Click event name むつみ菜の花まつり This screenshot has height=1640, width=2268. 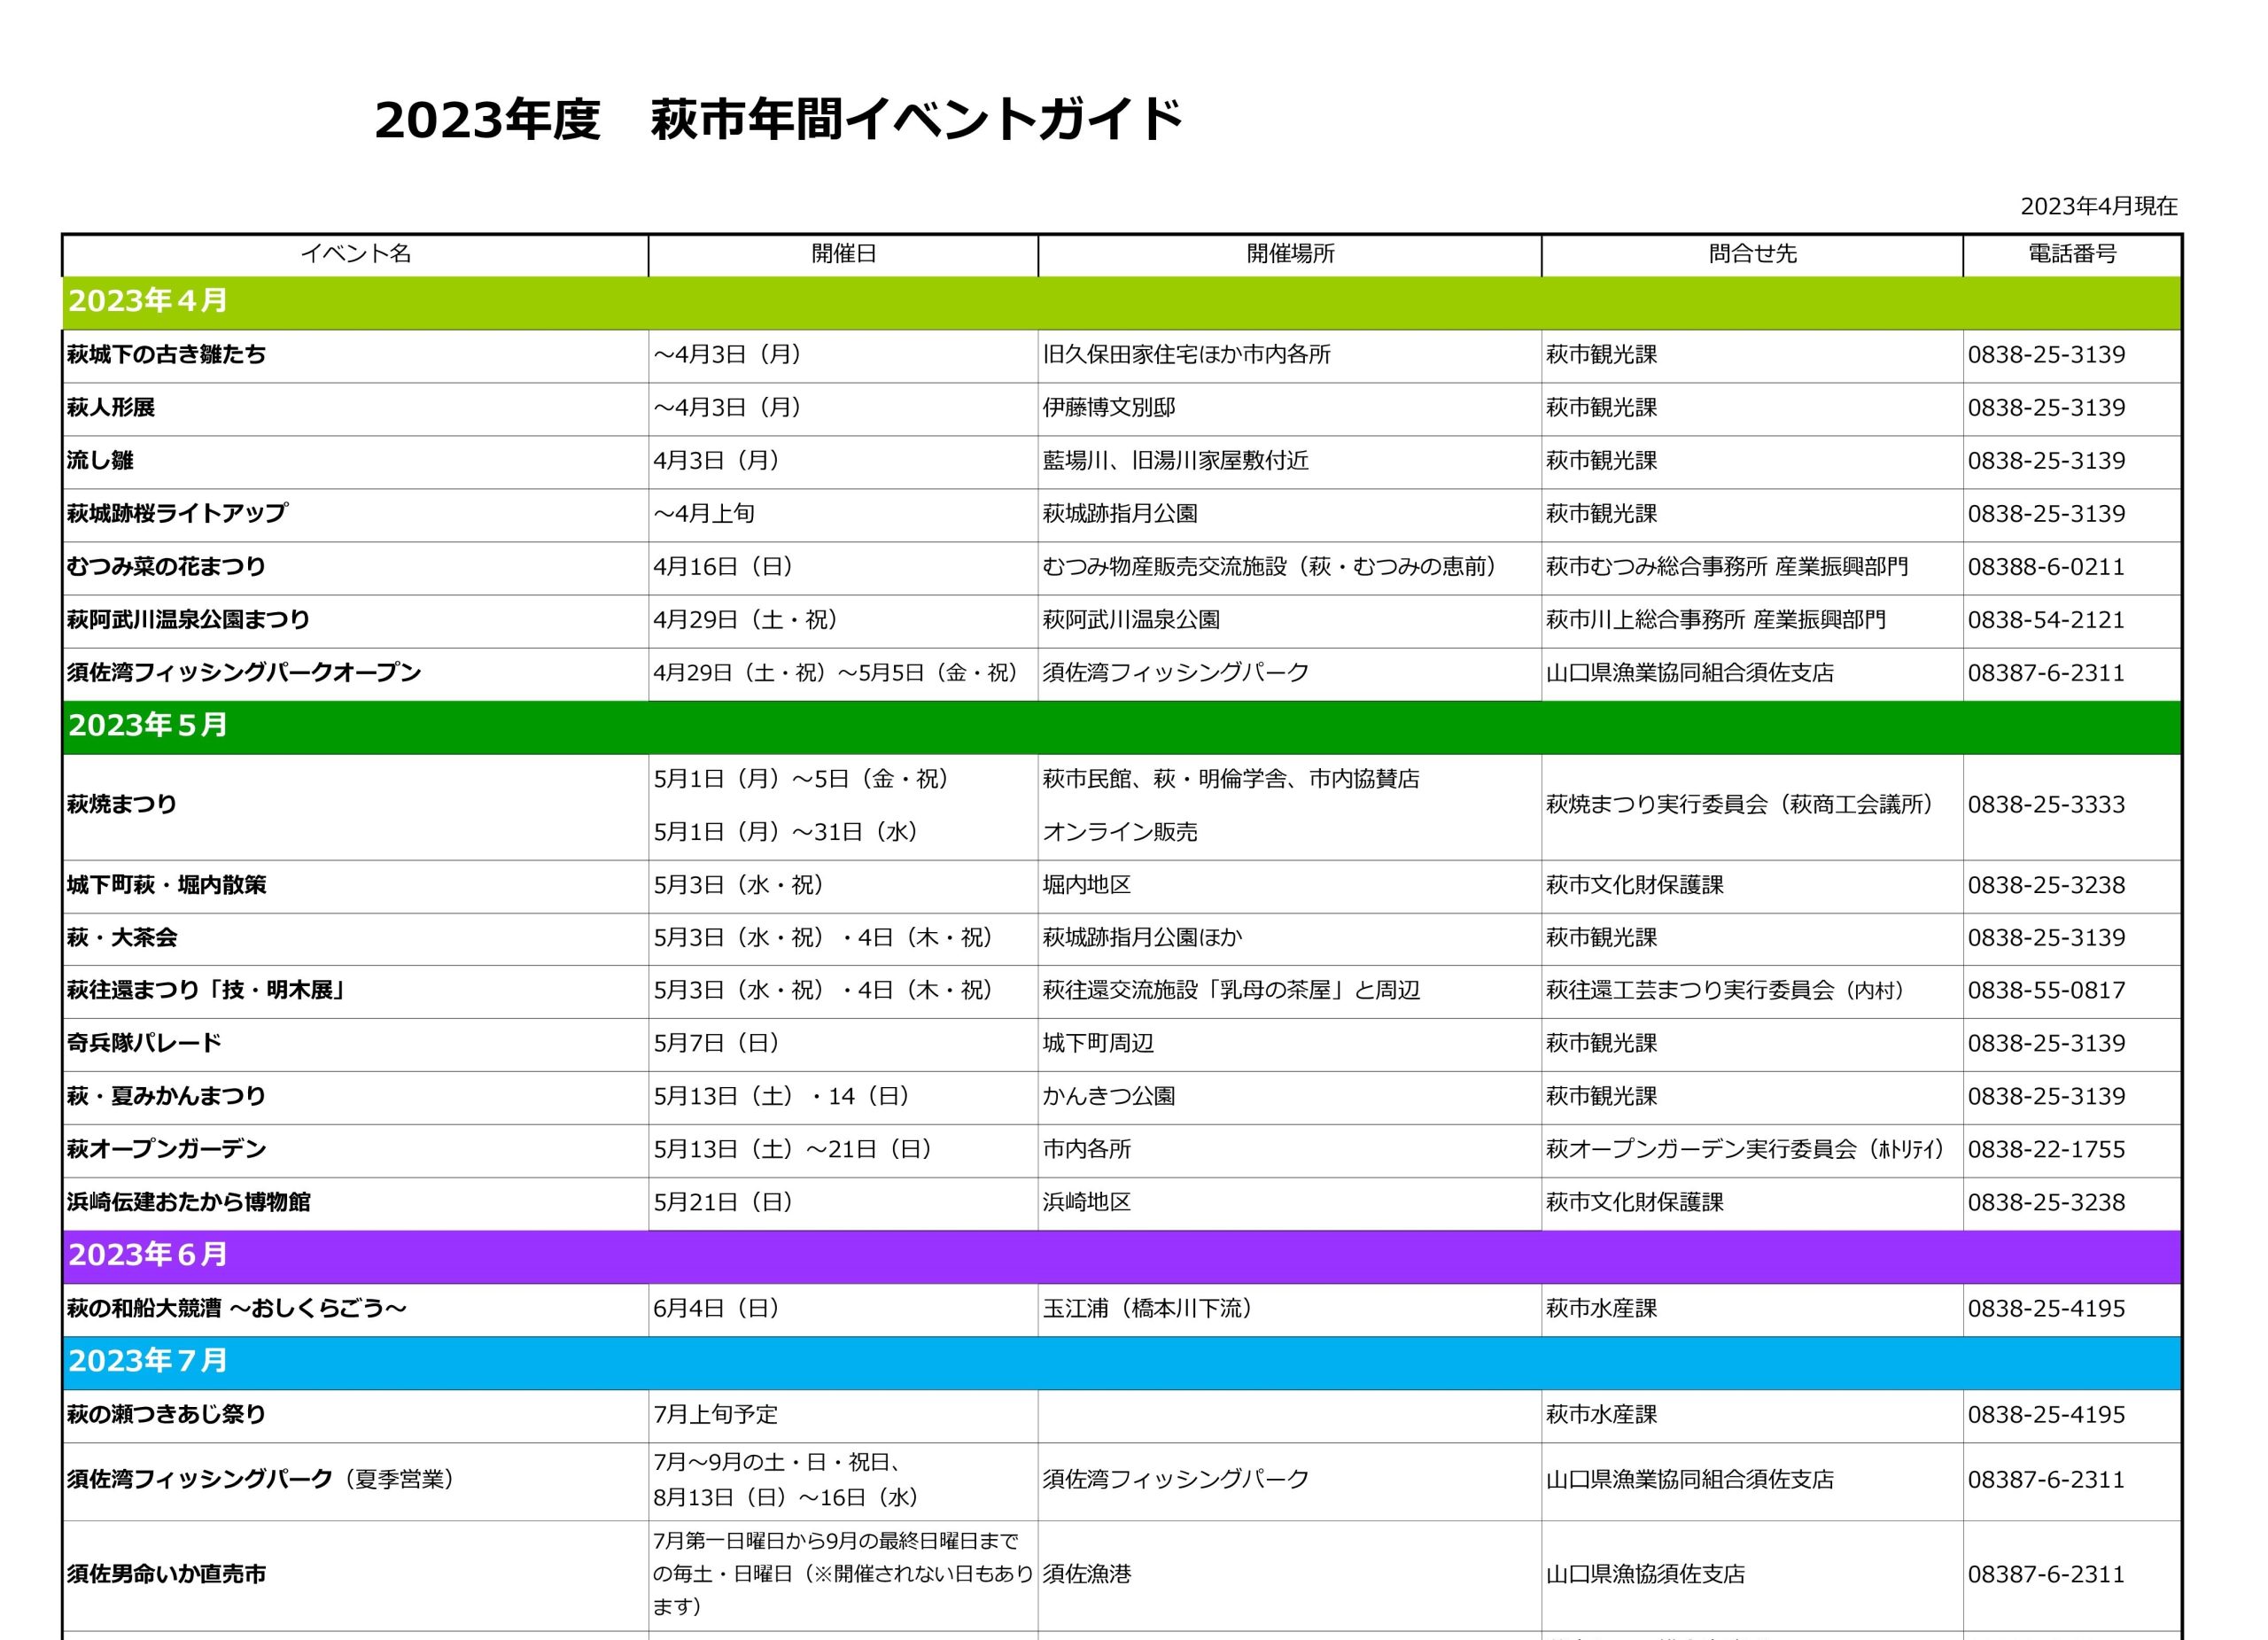[166, 567]
